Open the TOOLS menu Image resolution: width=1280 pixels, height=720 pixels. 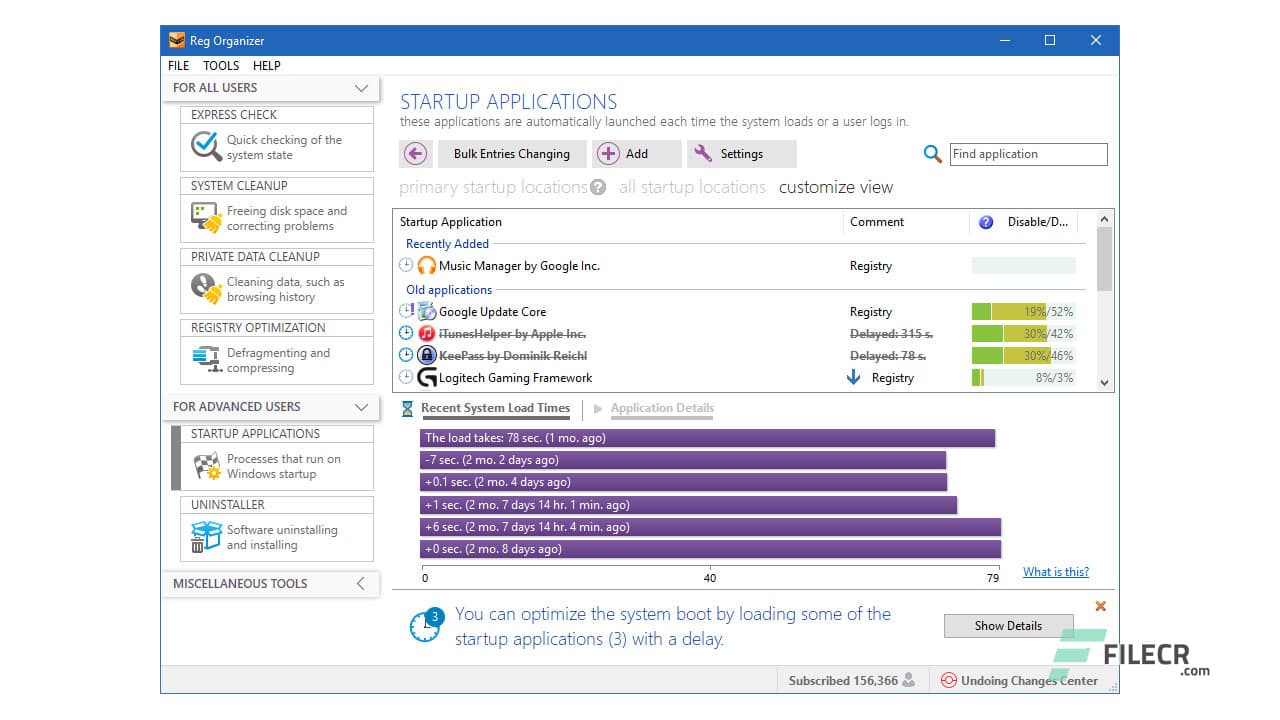[221, 66]
